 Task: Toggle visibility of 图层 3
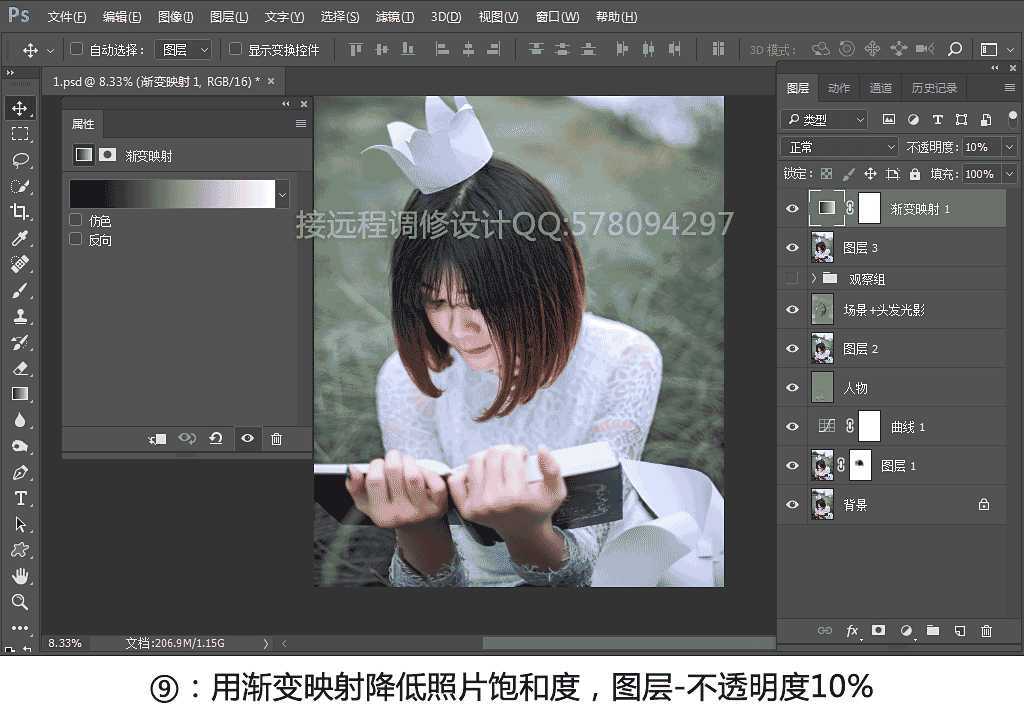(x=792, y=247)
